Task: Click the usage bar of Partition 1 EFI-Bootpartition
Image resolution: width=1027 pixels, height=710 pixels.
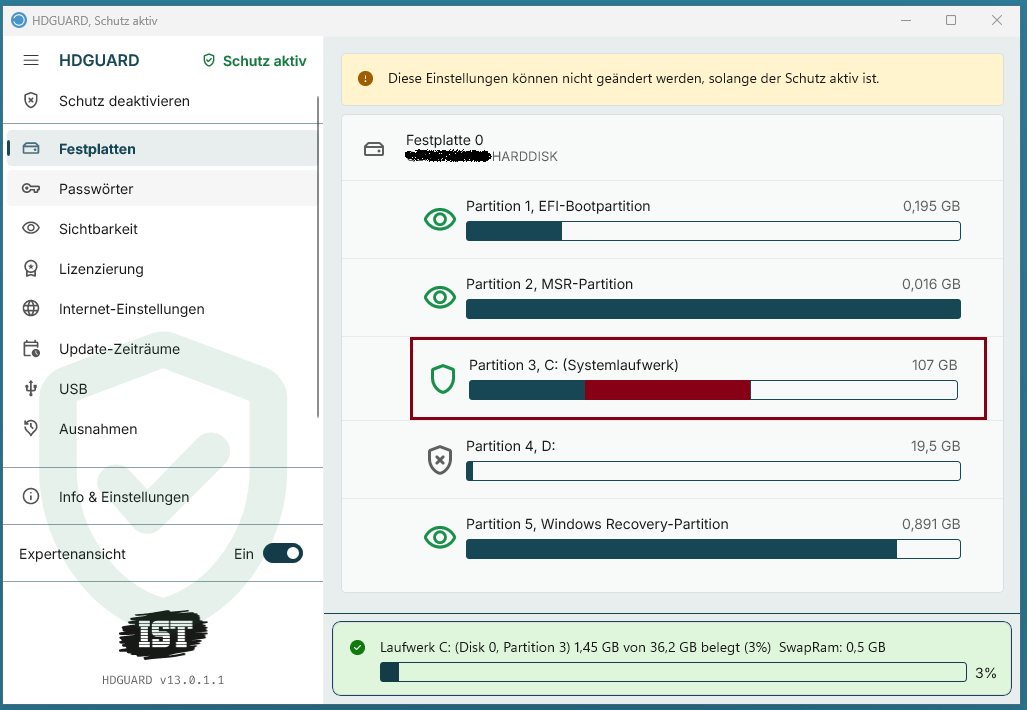Action: click(x=713, y=231)
